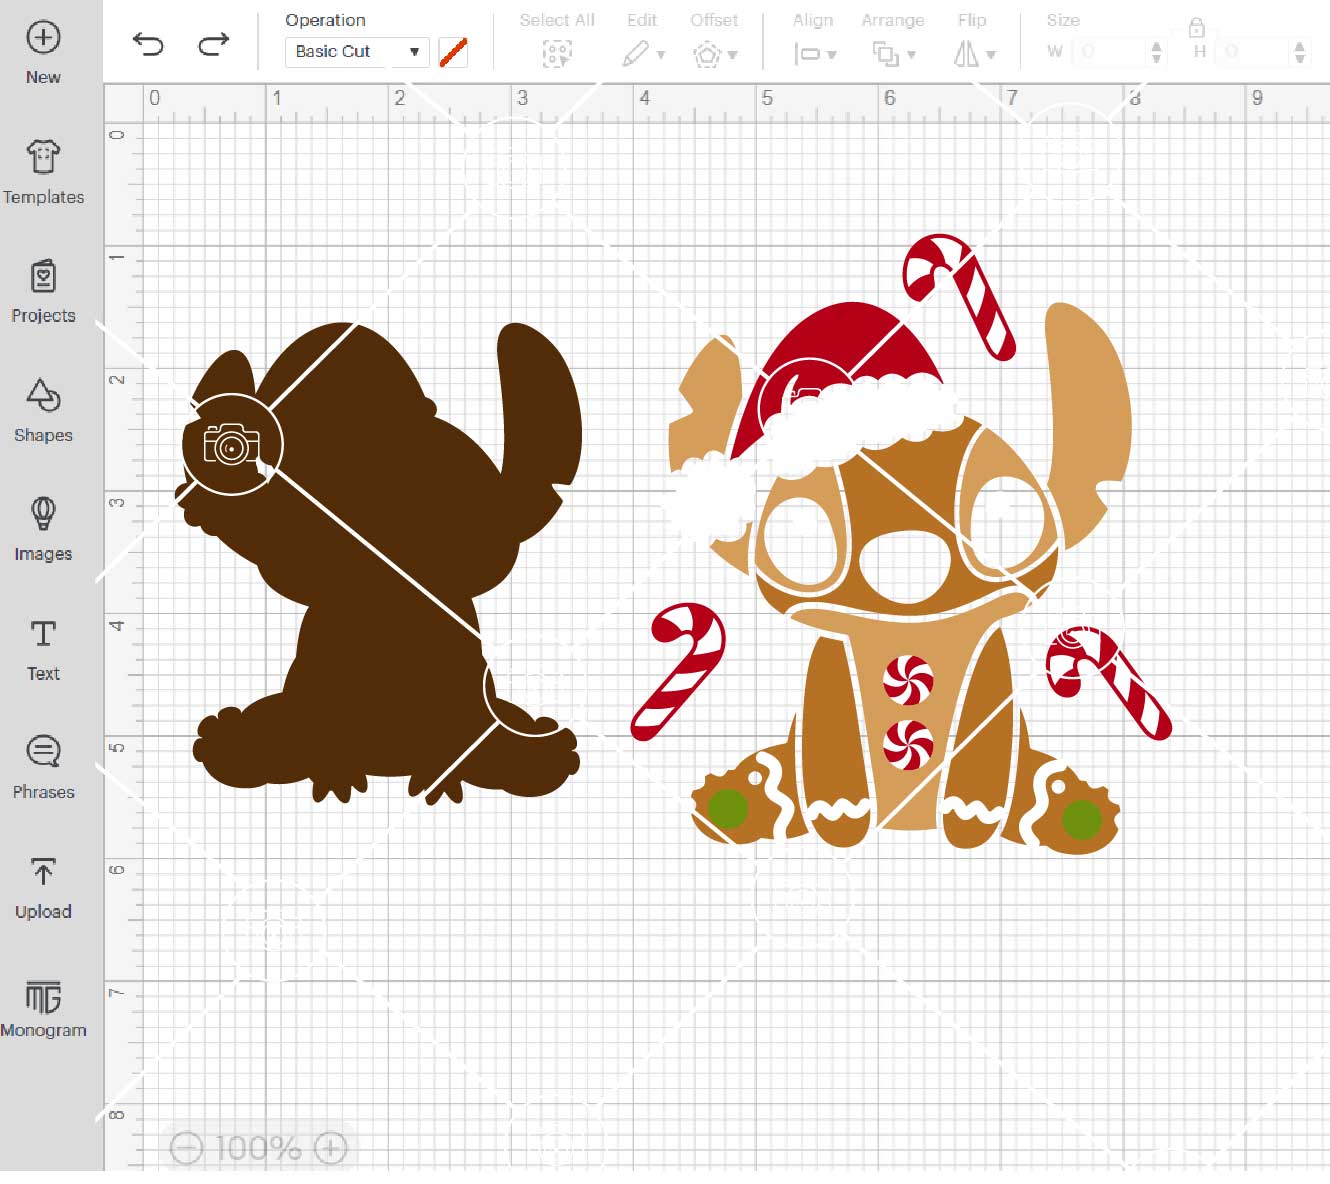Image resolution: width=1330 pixels, height=1184 pixels.
Task: Click the green gumdrop on left foot
Action: pos(728,808)
